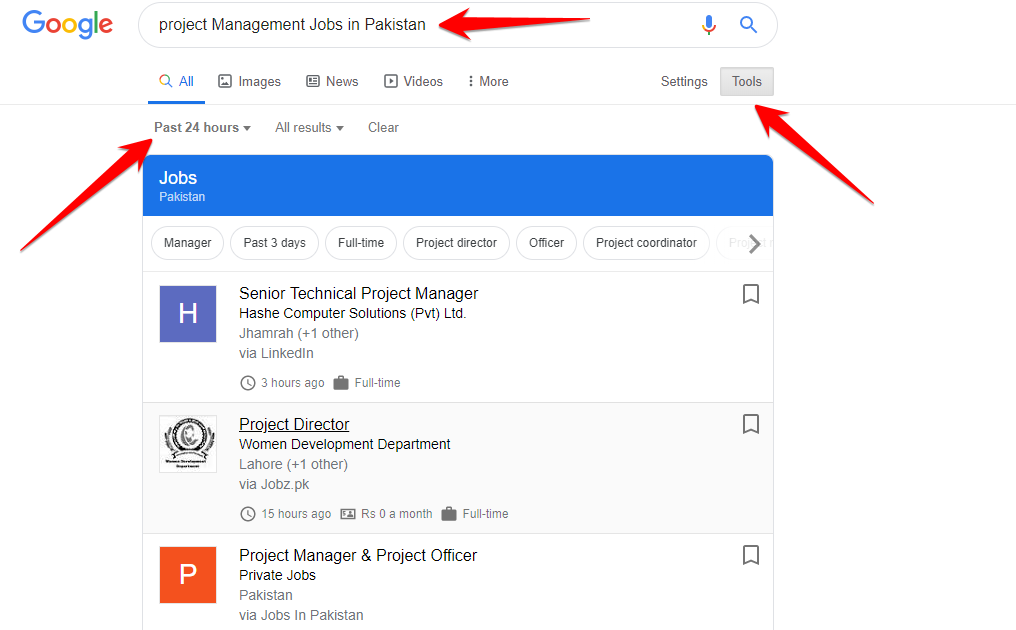The height and width of the screenshot is (630, 1016).
Task: Bookmark the Project Director job
Action: click(750, 425)
